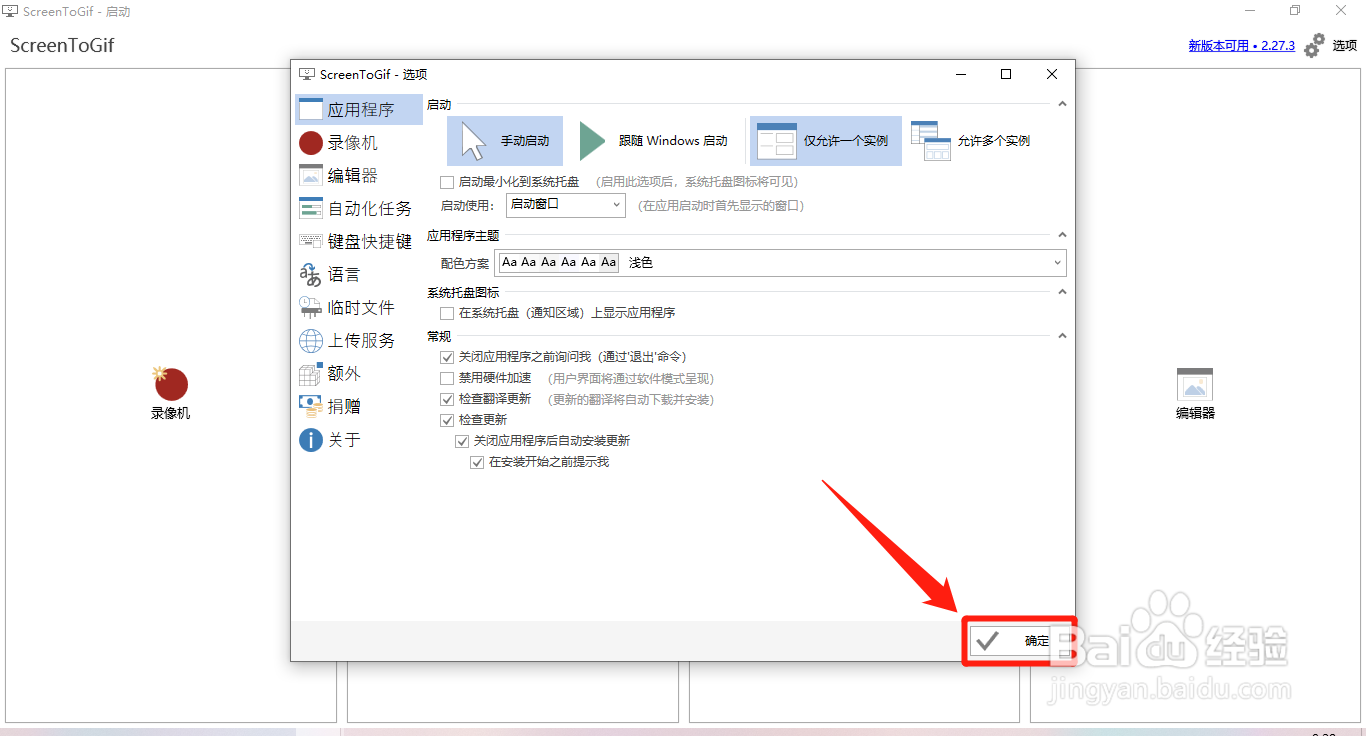
Task: Toggle ask before closing application (关闭应用程序之前询问我)
Action: click(x=447, y=357)
